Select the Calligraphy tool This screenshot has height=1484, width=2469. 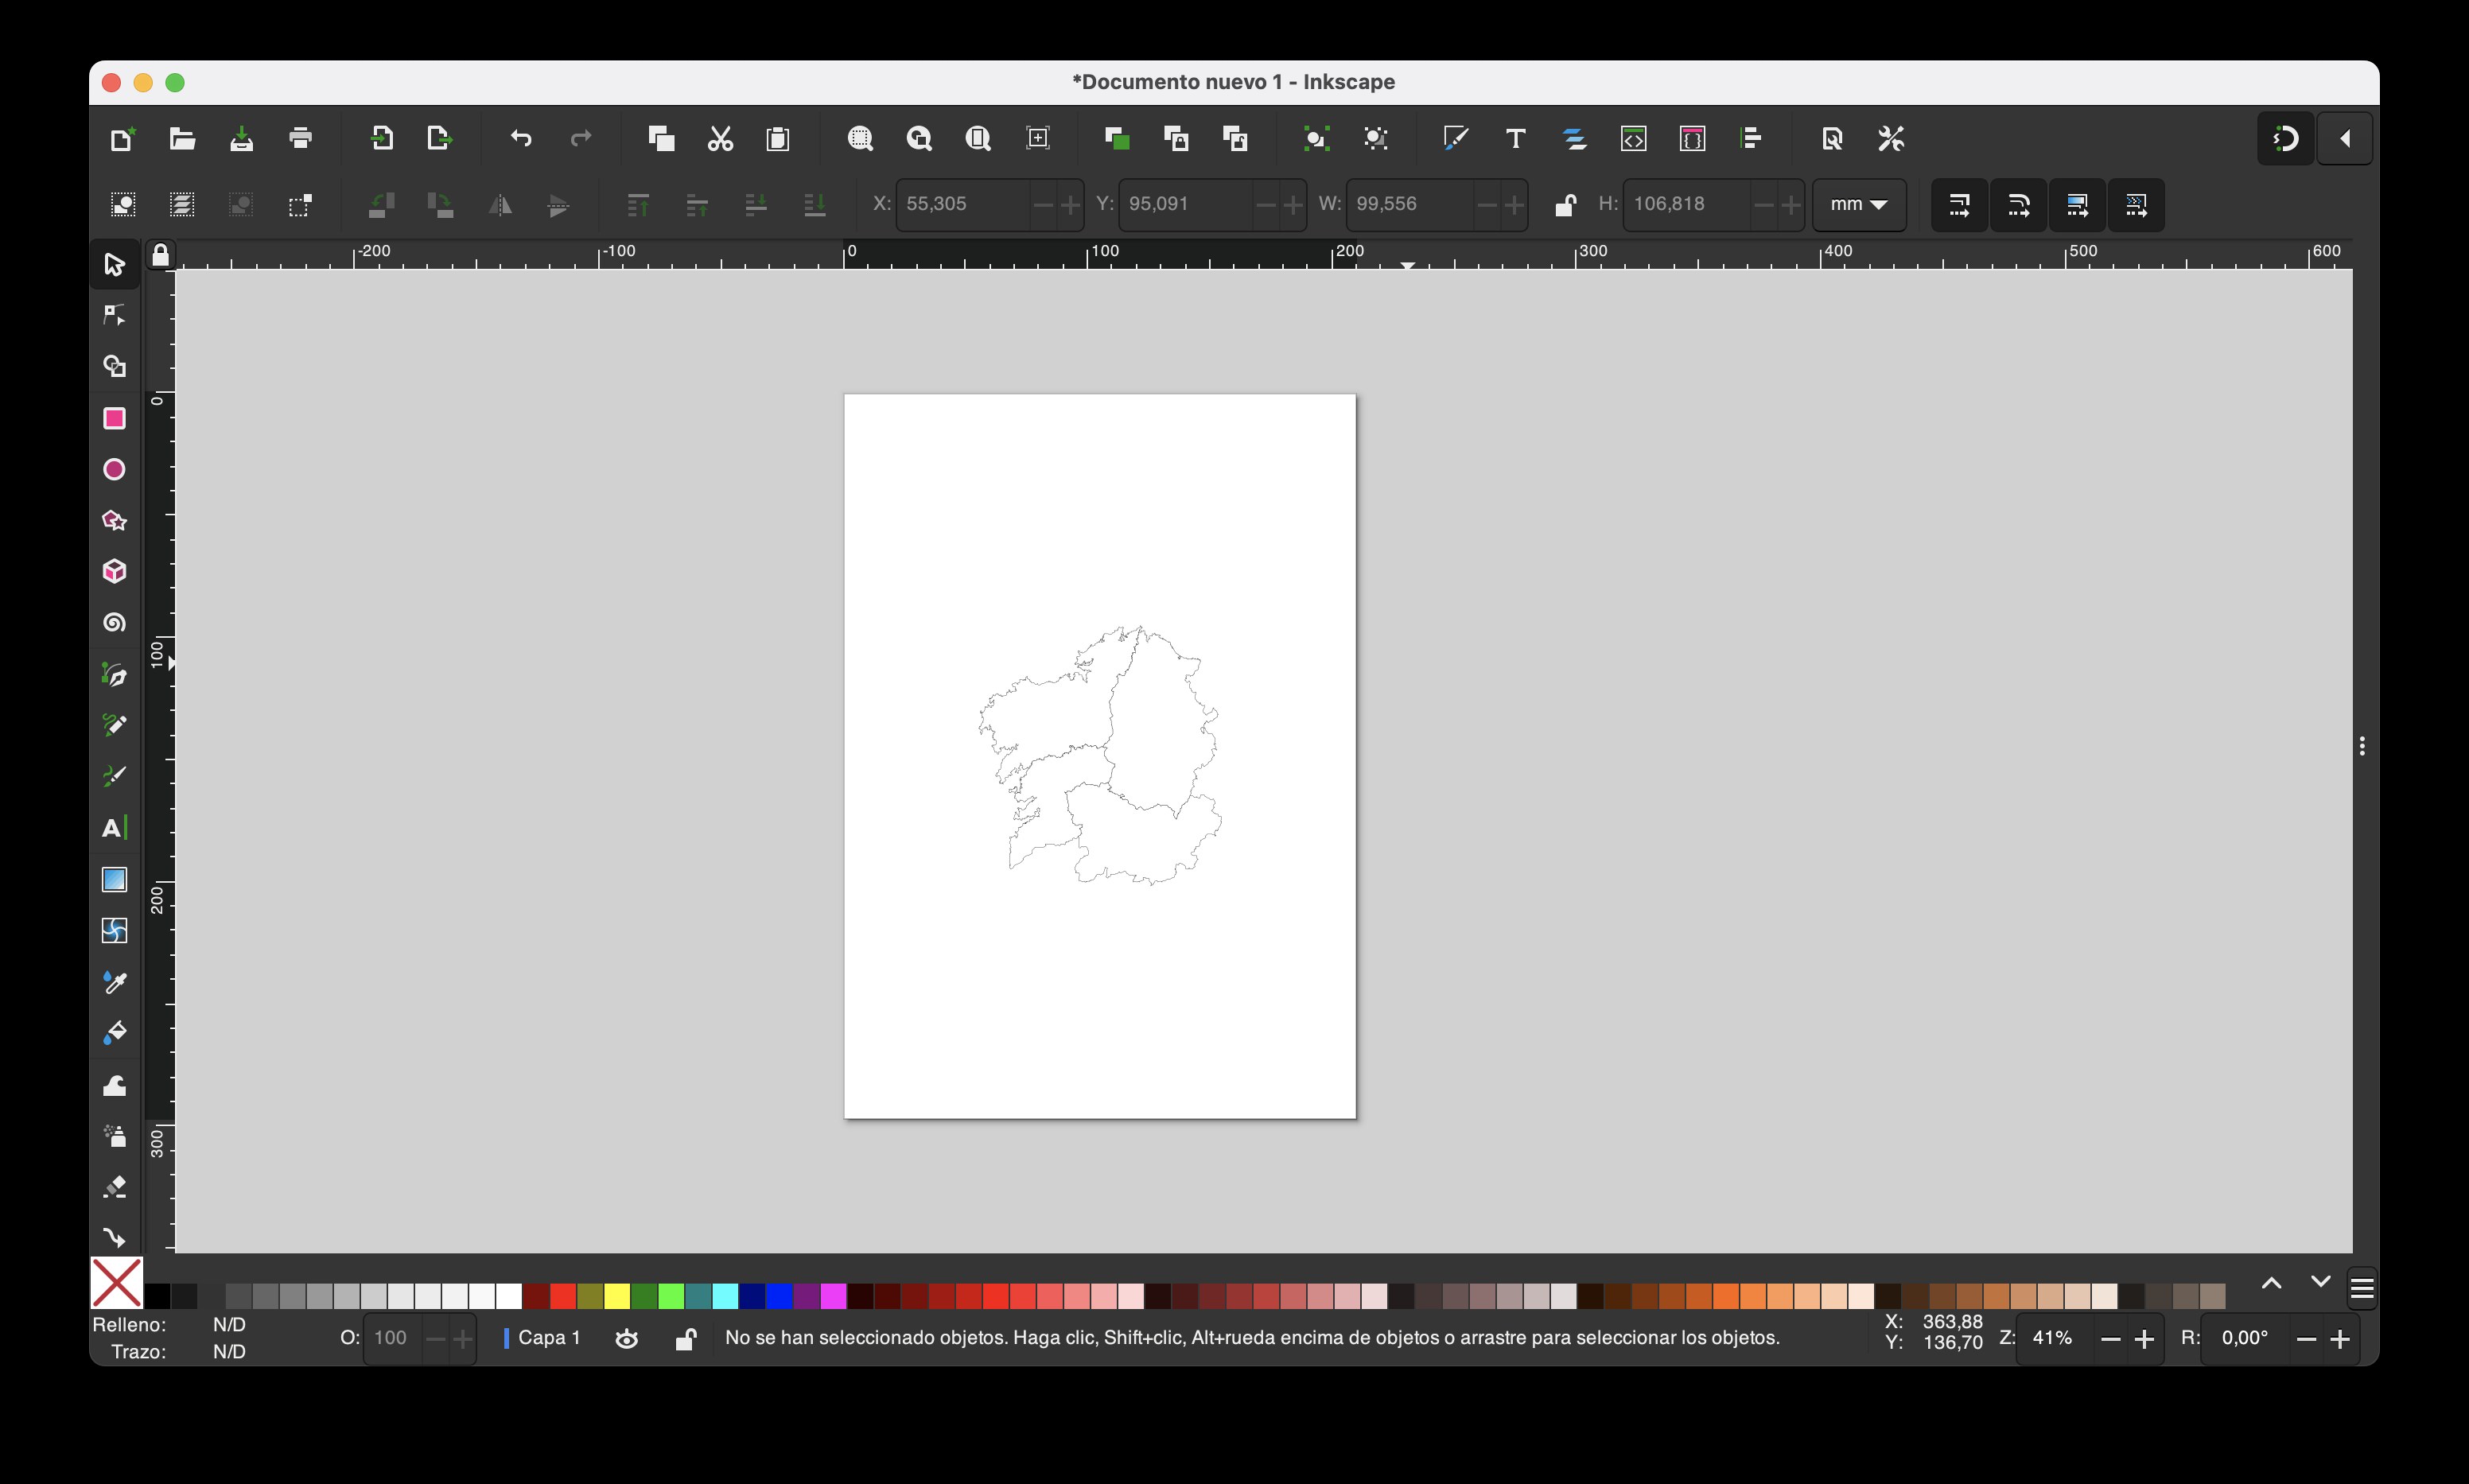click(114, 776)
